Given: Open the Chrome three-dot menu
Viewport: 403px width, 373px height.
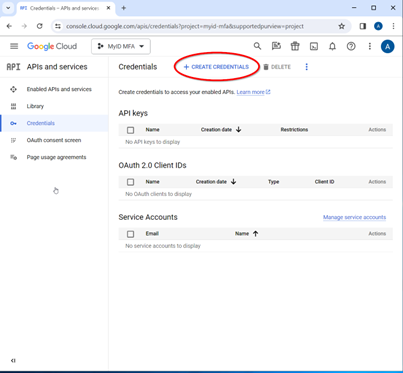Looking at the screenshot, I should [393, 26].
